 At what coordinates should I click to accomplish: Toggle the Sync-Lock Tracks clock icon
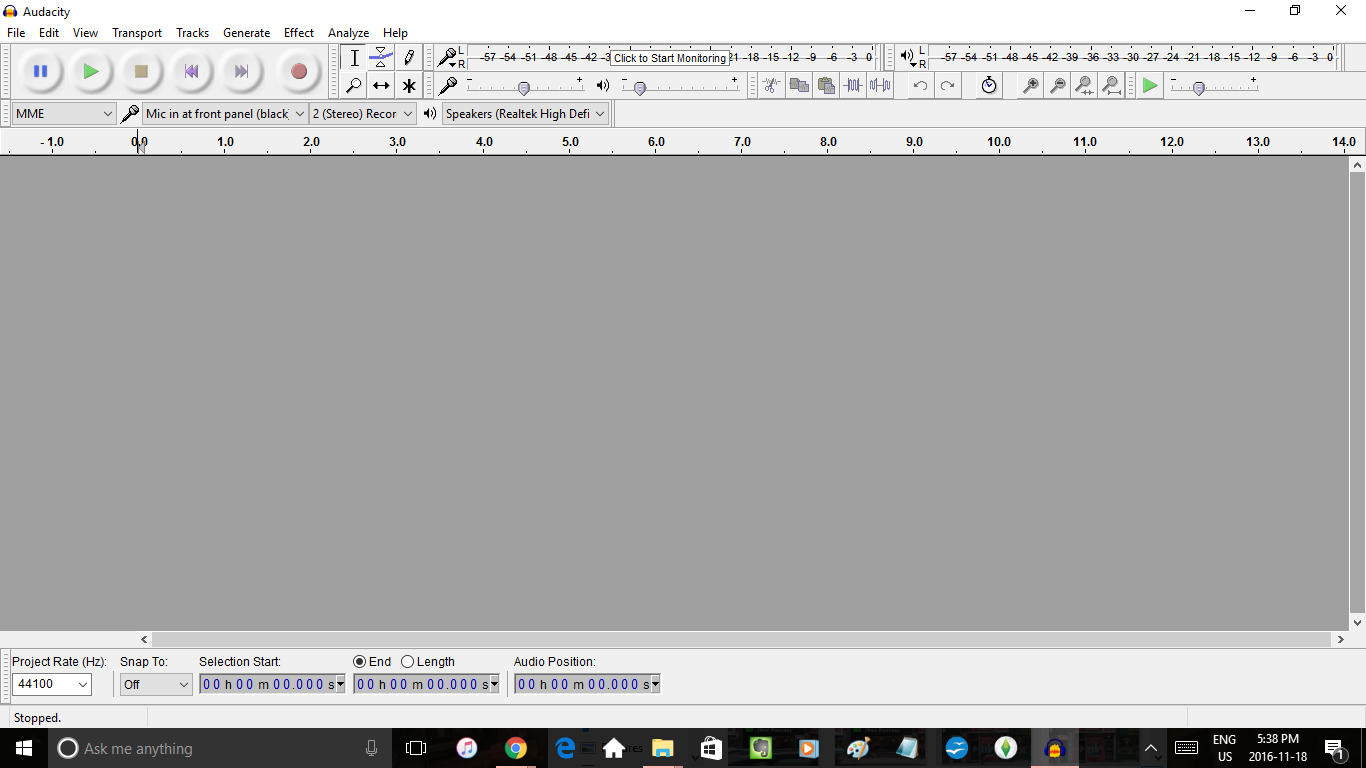pos(989,86)
